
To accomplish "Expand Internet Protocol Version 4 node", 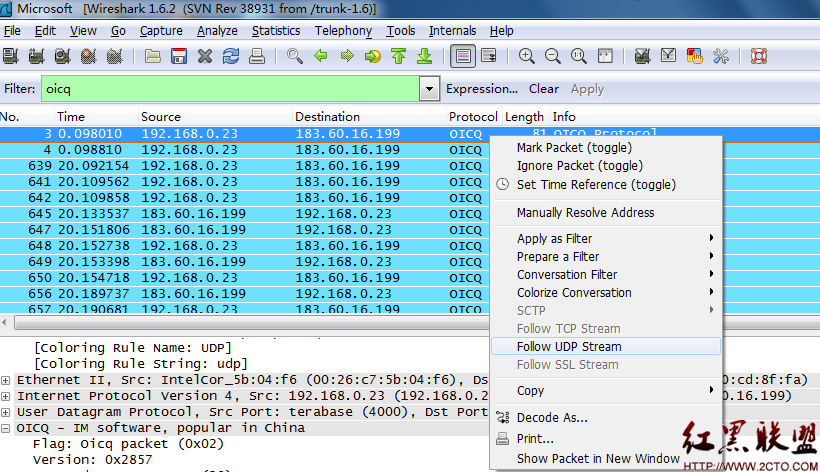I will click(x=6, y=396).
